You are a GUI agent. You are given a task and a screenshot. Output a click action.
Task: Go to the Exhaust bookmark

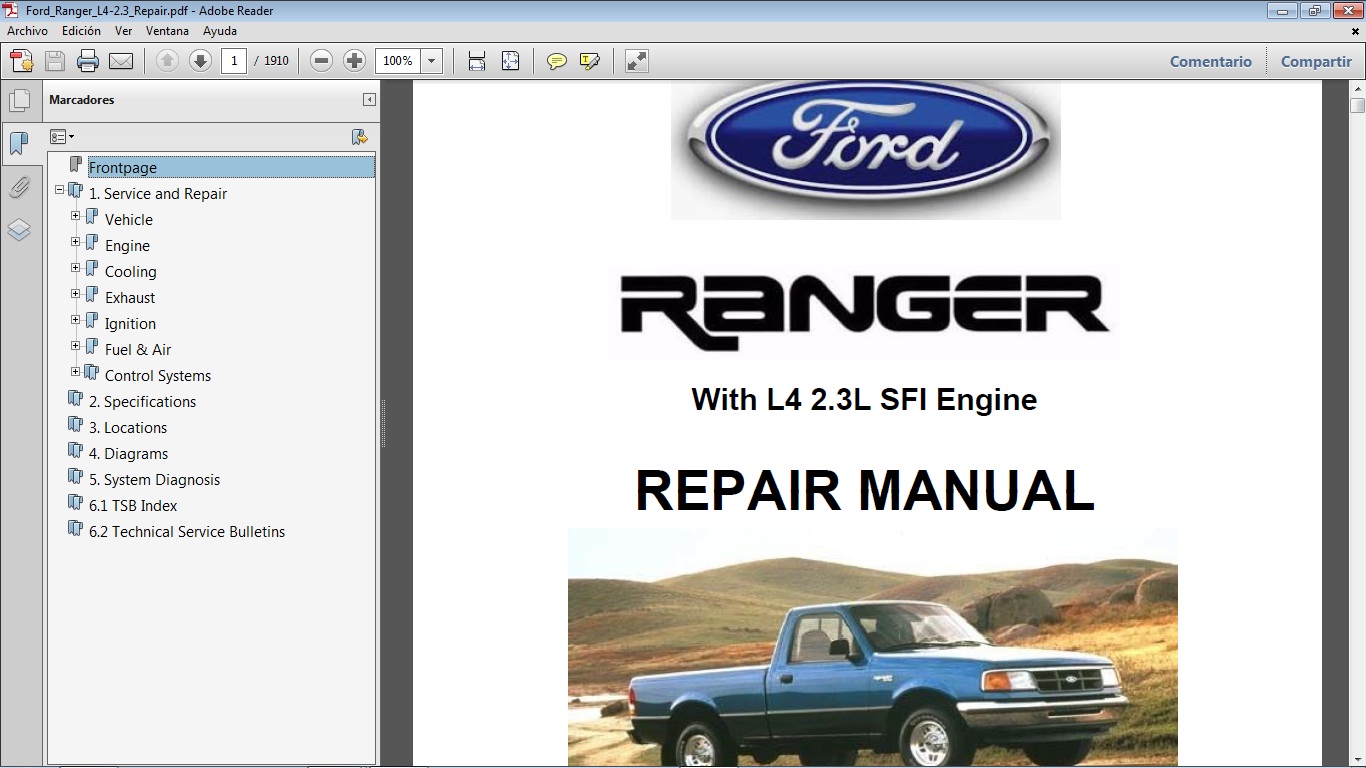click(x=130, y=298)
